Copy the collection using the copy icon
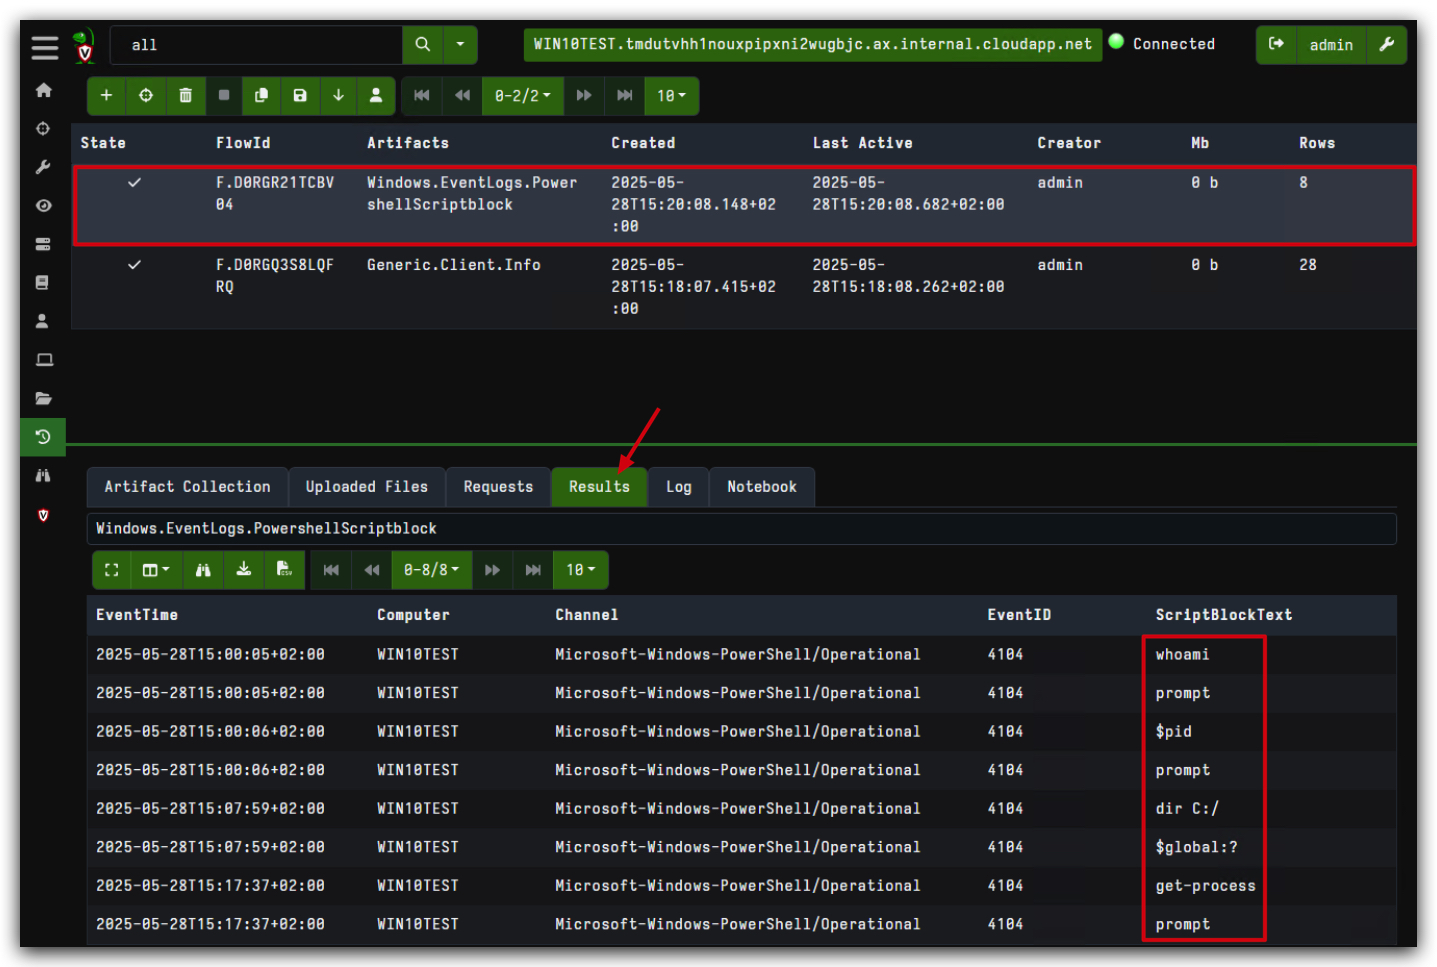 (x=262, y=95)
